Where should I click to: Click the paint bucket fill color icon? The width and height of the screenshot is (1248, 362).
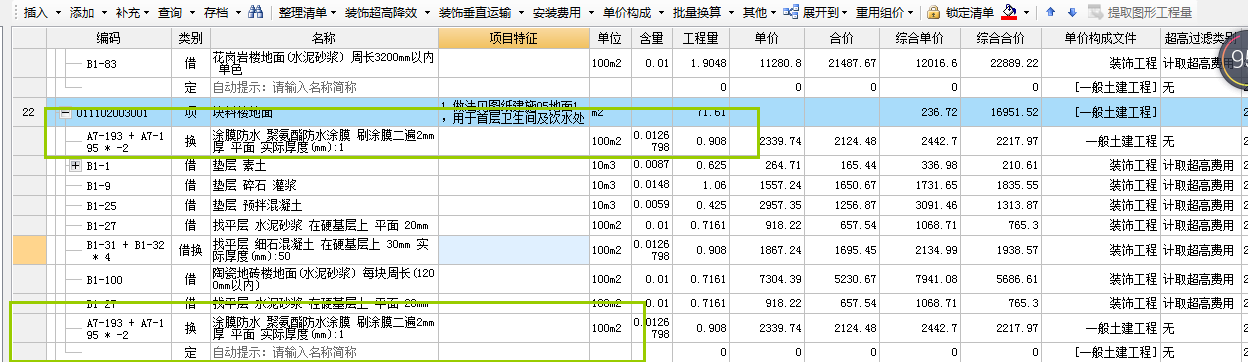click(1009, 12)
